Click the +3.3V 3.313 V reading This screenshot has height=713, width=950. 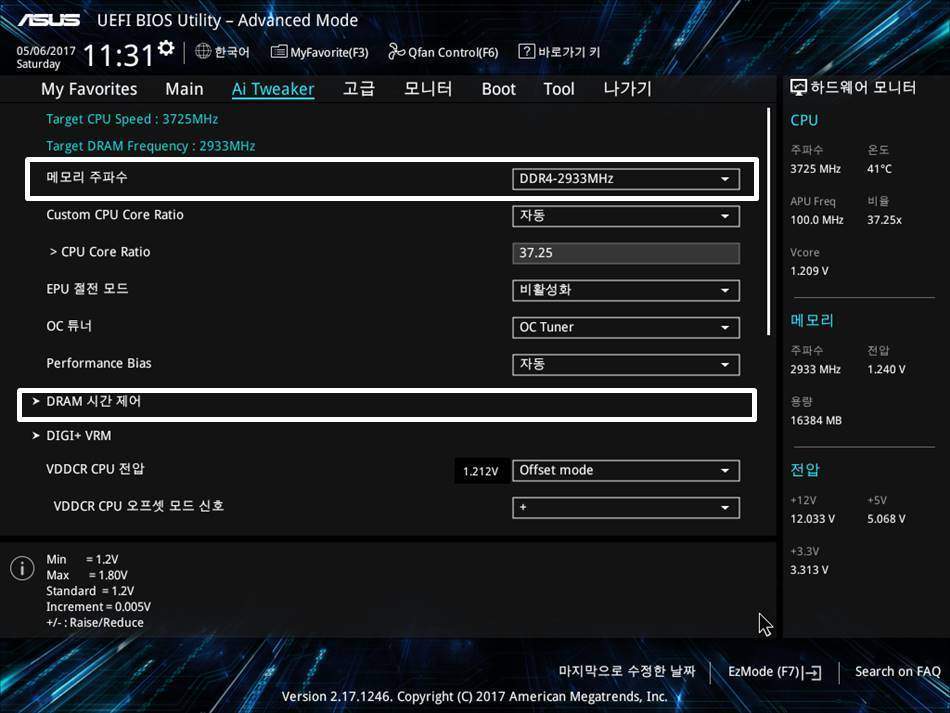pos(809,570)
